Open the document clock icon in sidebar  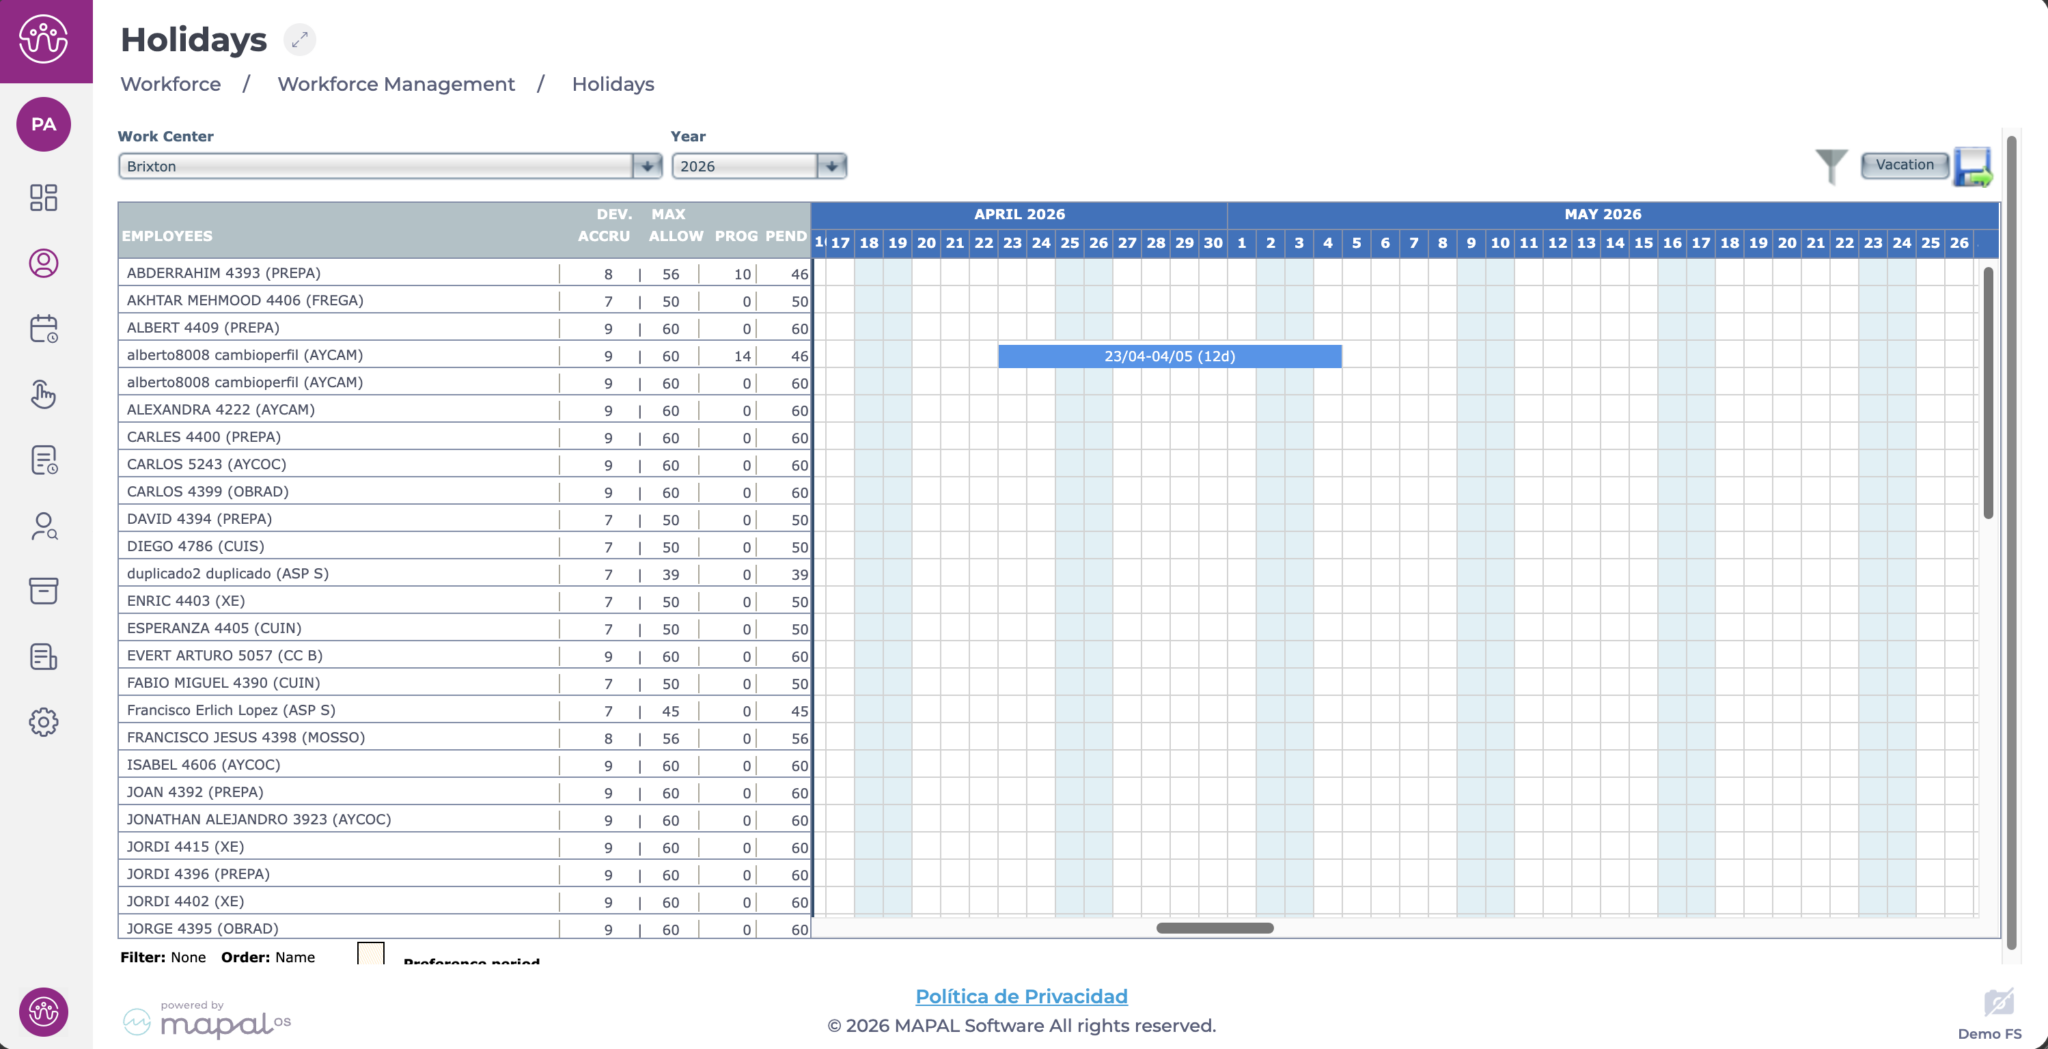pos(44,460)
